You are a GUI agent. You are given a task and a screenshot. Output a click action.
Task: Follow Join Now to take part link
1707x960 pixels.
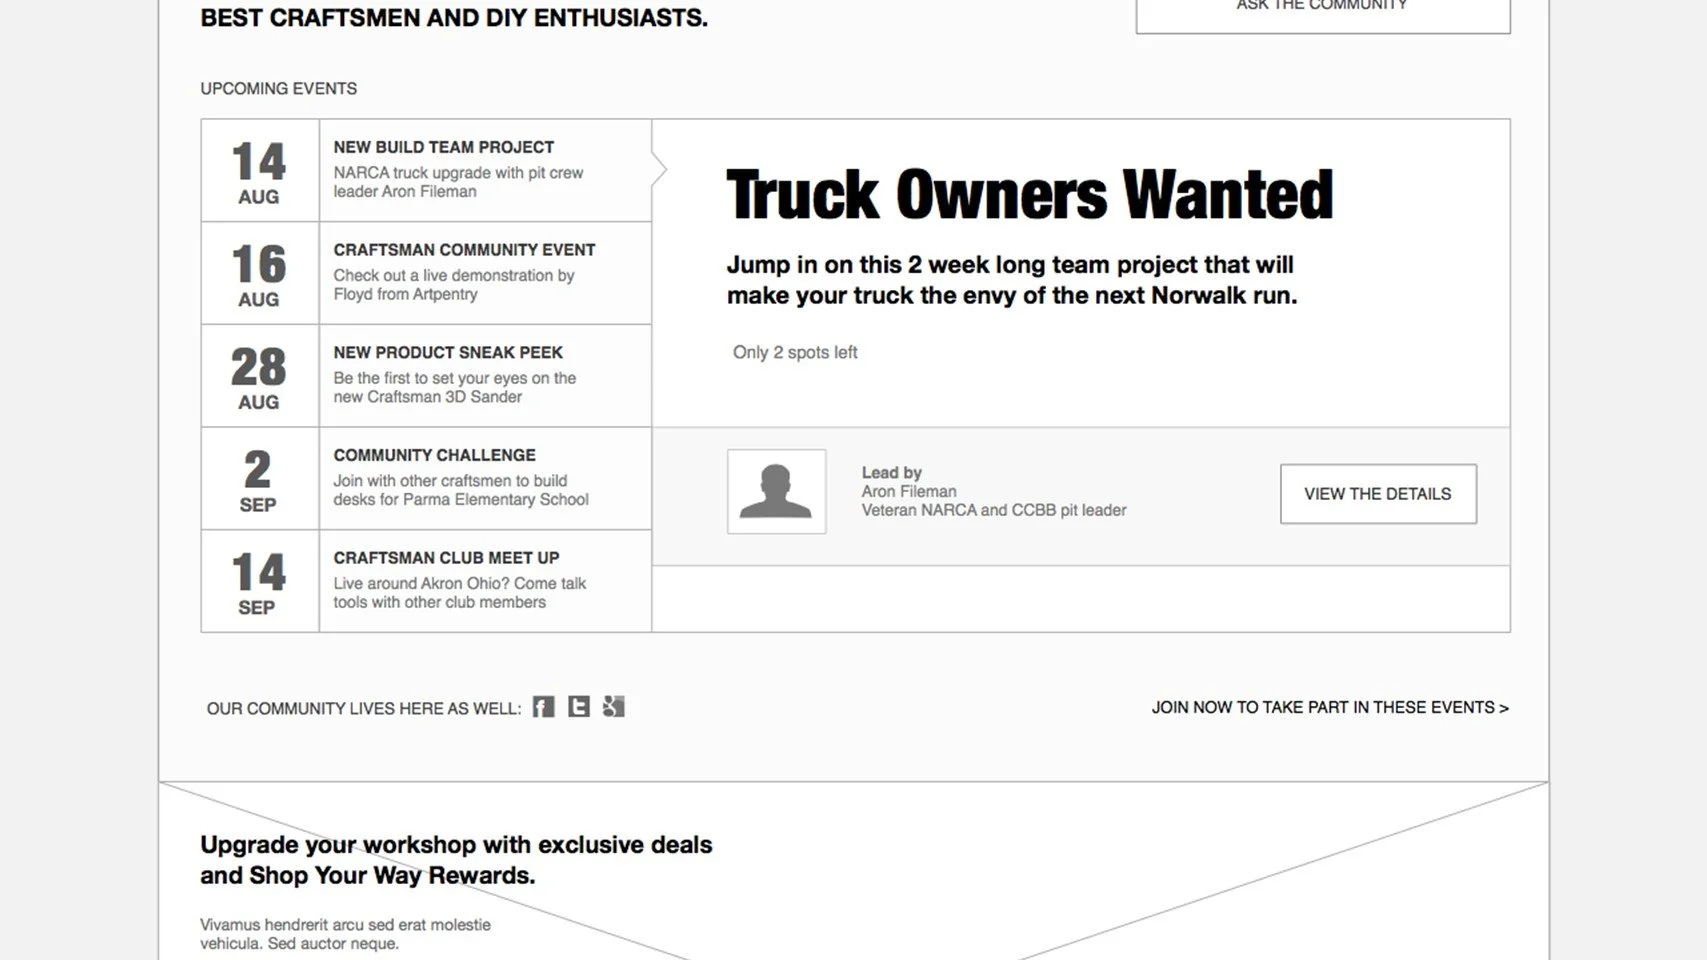coord(1330,707)
